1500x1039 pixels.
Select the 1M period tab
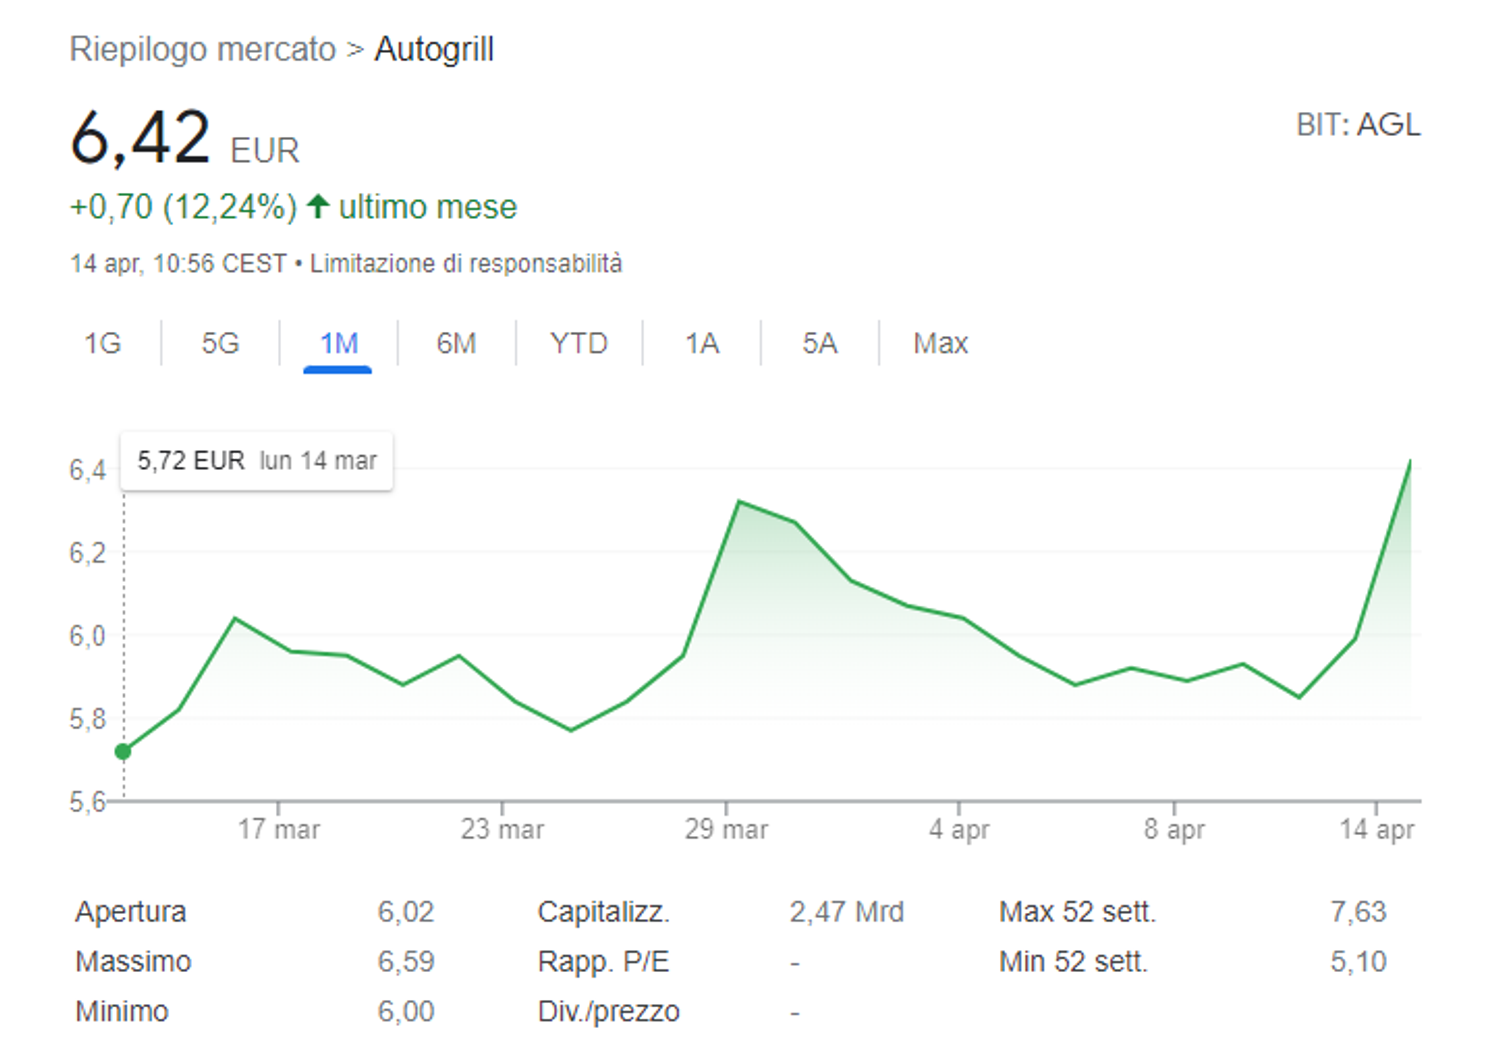click(338, 343)
